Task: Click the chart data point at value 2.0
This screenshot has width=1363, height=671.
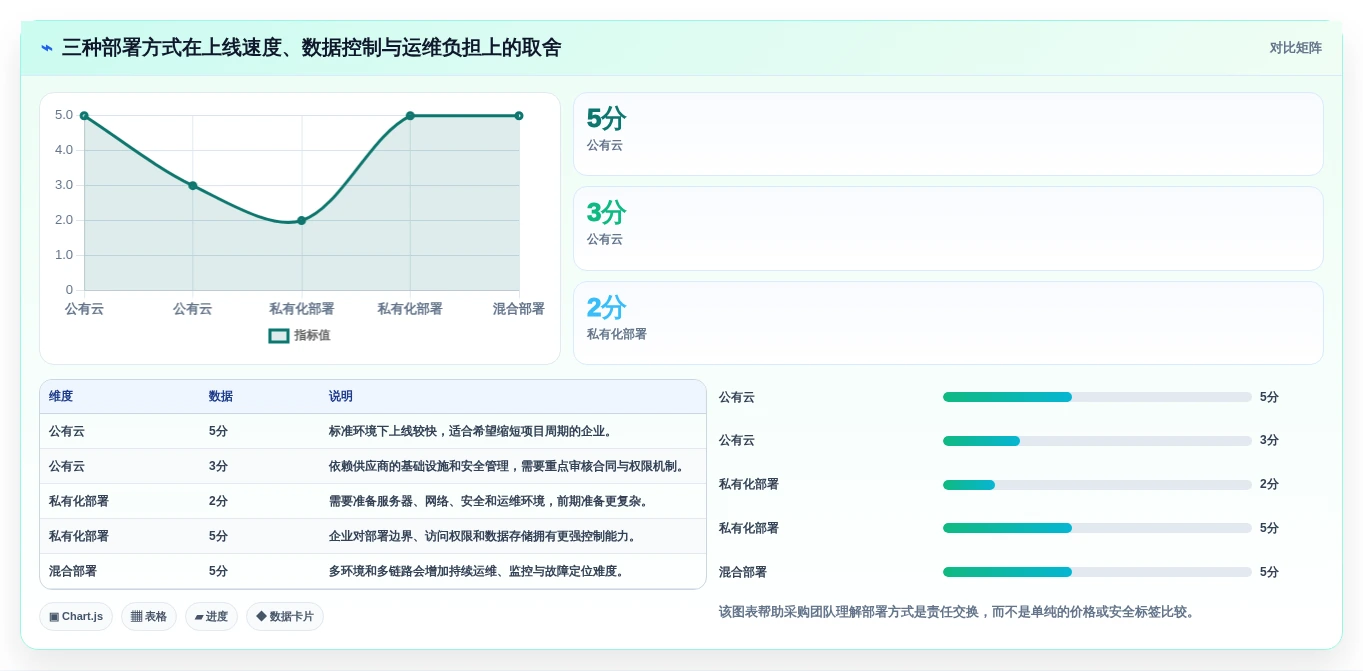Action: (301, 220)
